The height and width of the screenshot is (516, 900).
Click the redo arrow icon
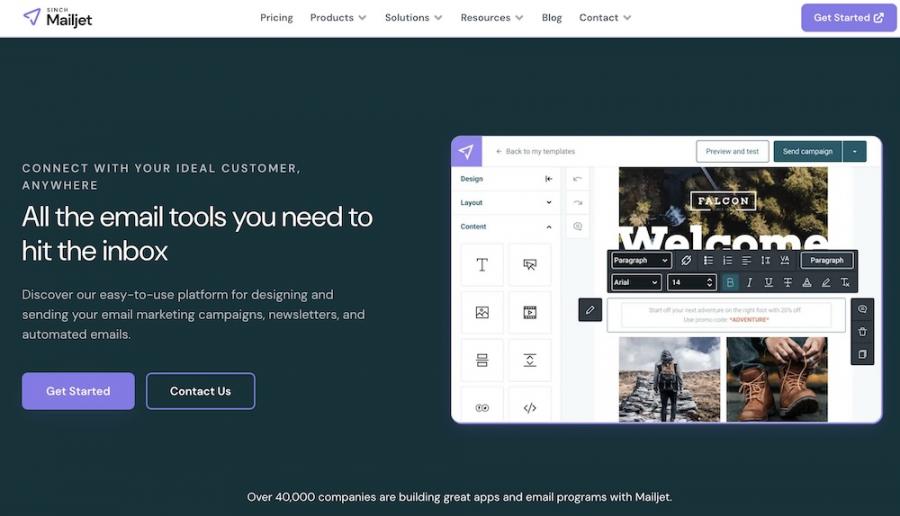click(x=577, y=203)
